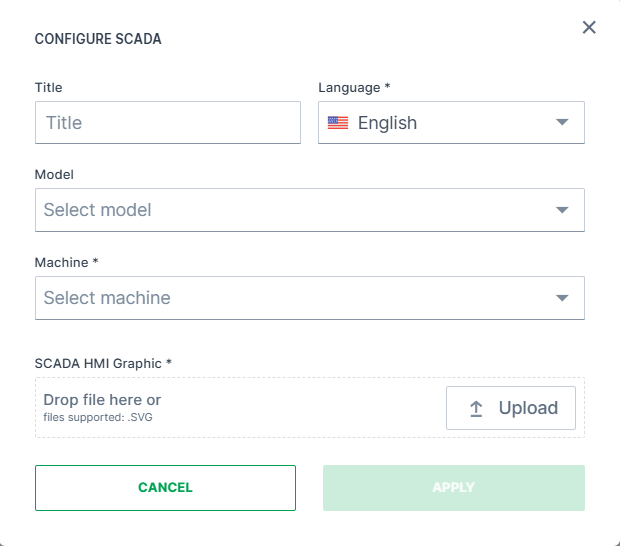Close the Configure SCADA dialog

pyautogui.click(x=589, y=28)
